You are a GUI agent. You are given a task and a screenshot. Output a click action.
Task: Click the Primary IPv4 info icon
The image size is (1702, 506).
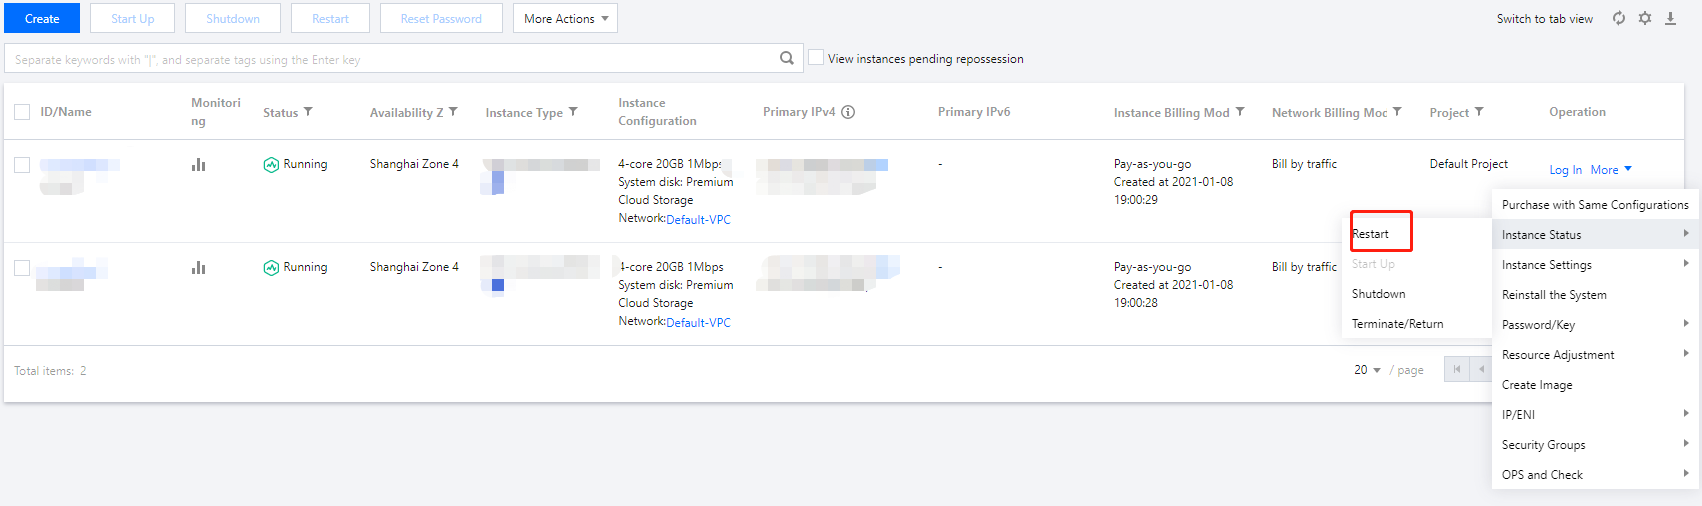pos(848,112)
